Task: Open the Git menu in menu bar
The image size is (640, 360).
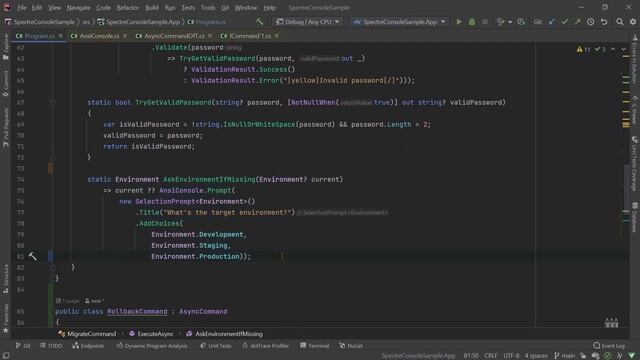Action: (225, 7)
